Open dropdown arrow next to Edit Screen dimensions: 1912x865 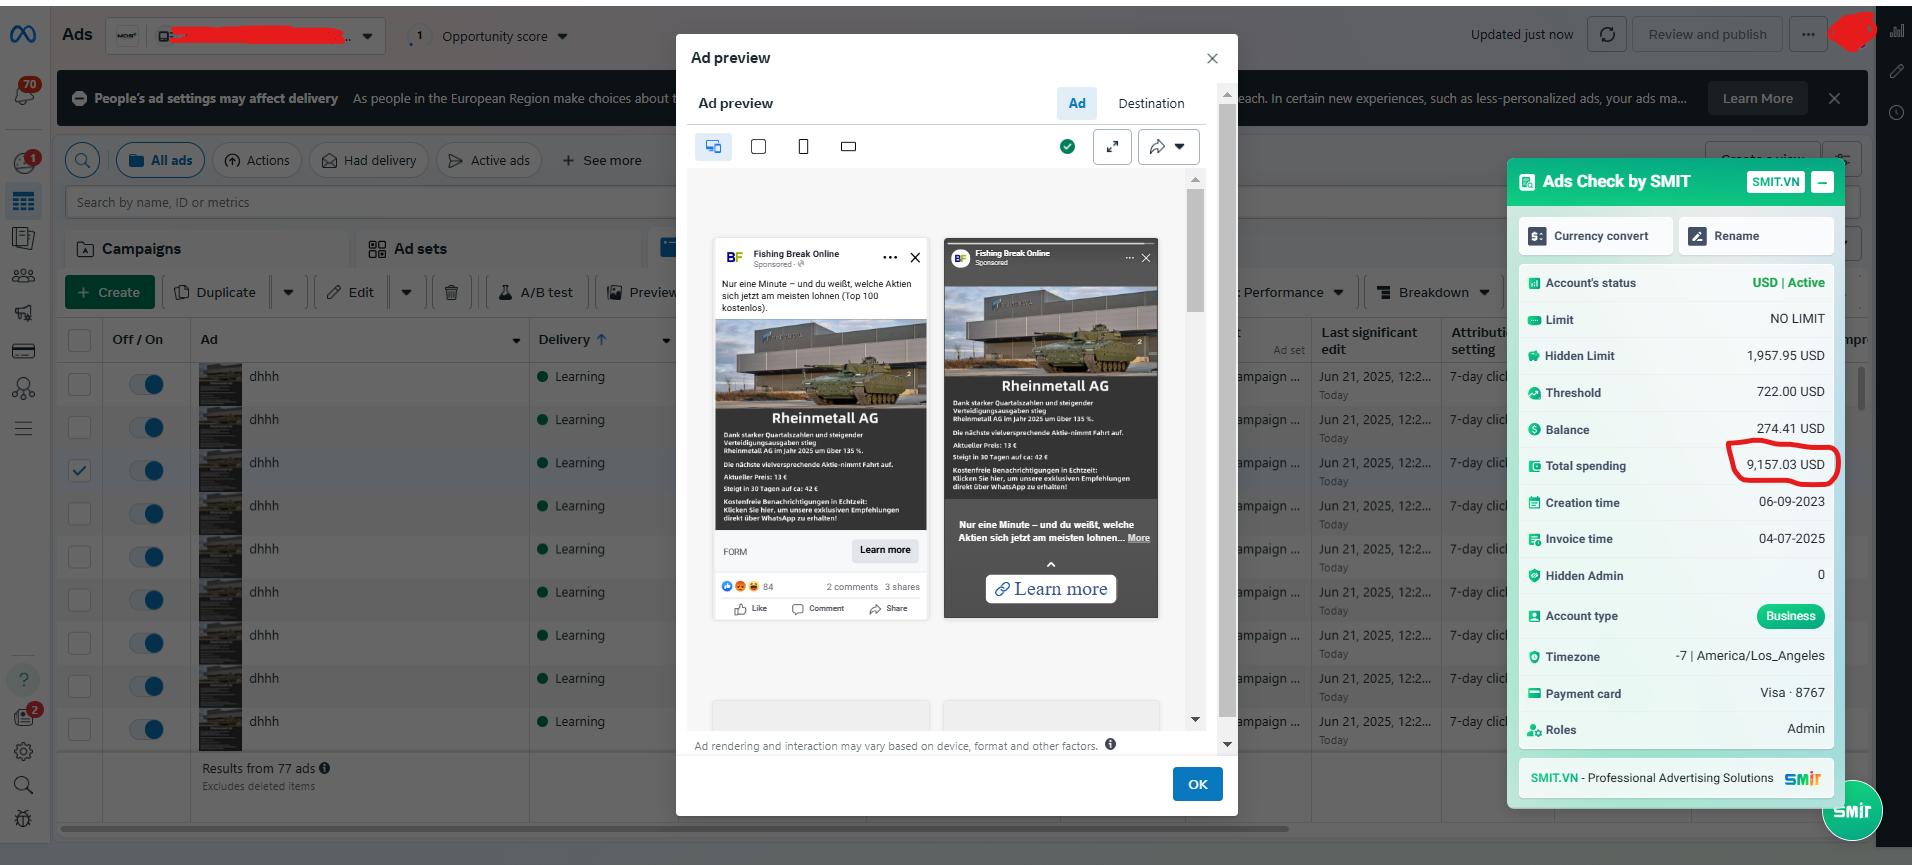pos(406,292)
